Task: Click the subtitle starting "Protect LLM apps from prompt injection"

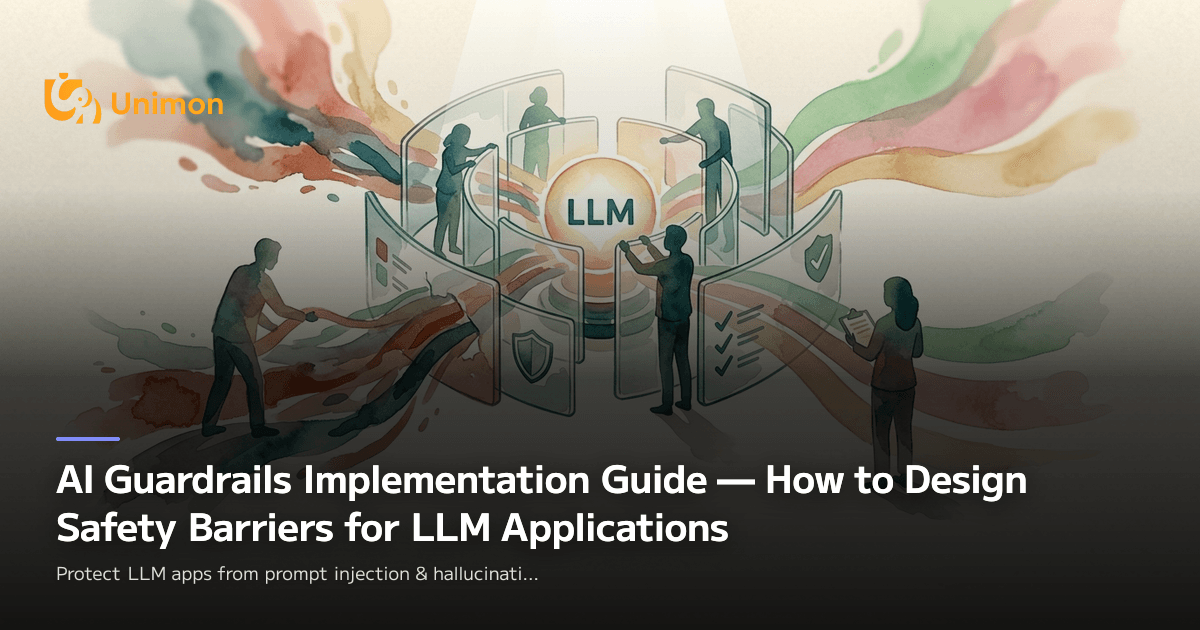Action: (299, 576)
